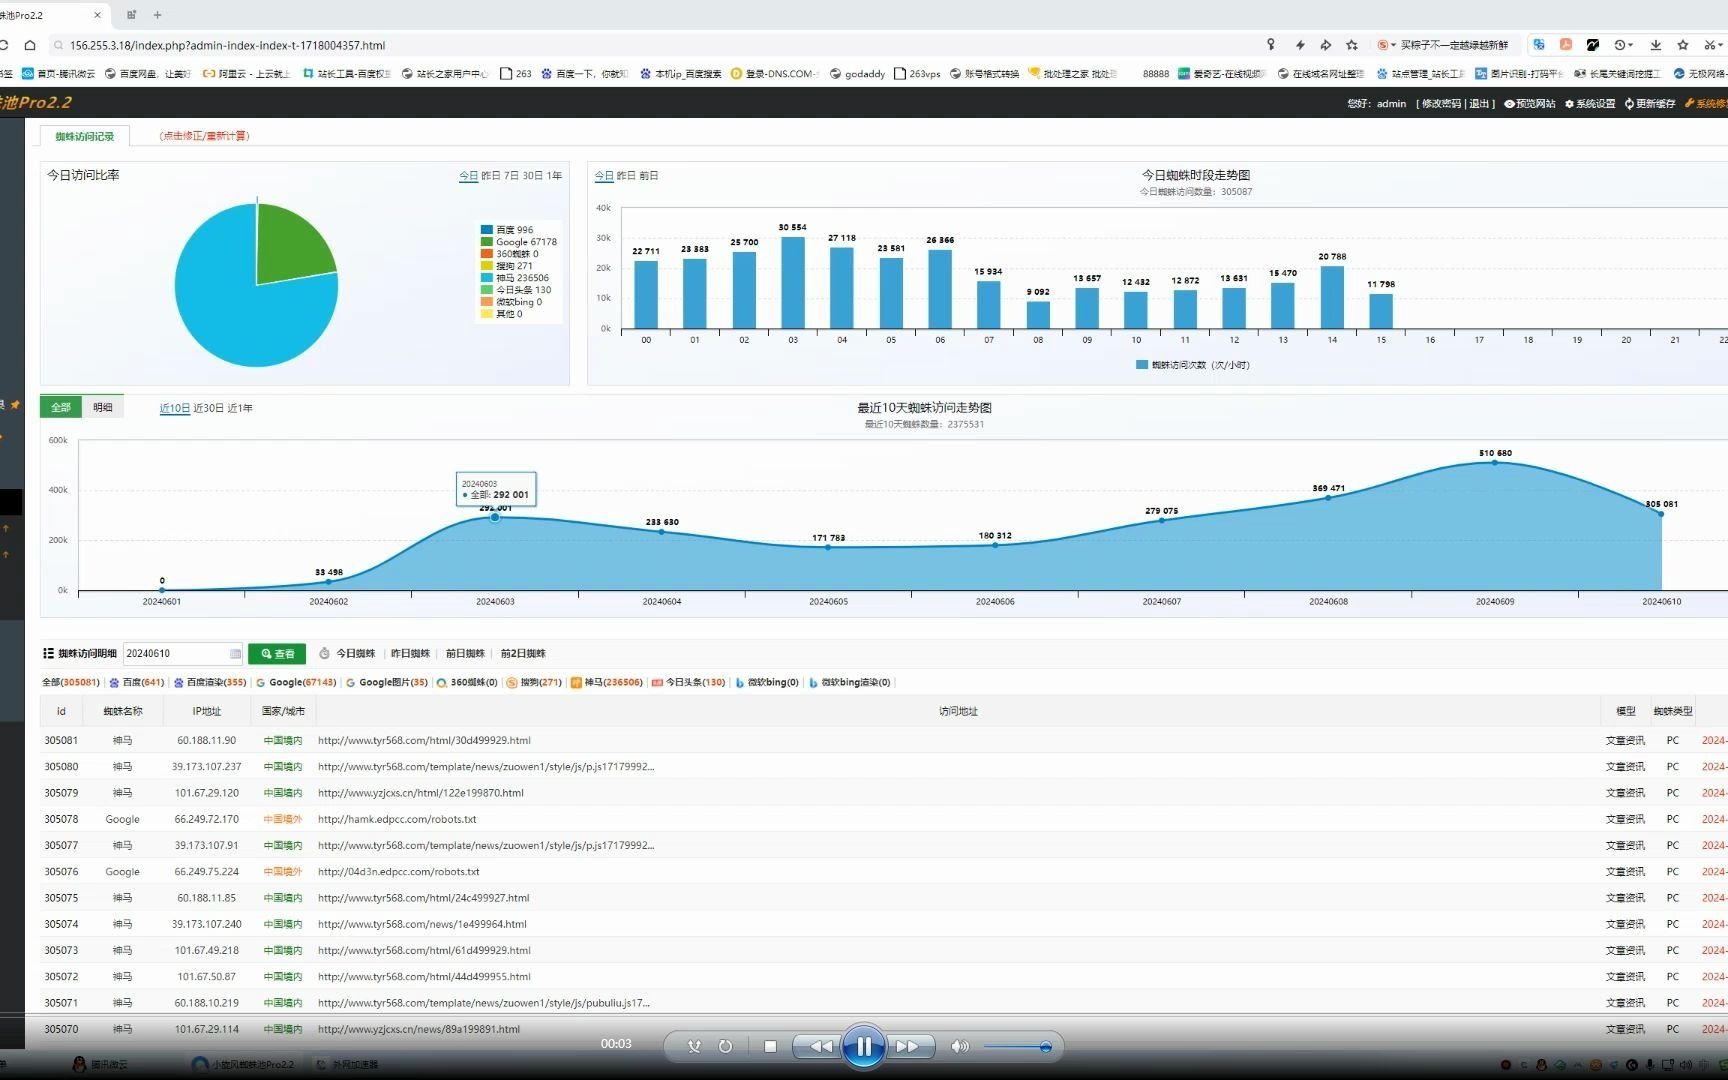The height and width of the screenshot is (1080, 1728).
Task: Click 更新缓存 refresh cache
Action: click(1650, 103)
